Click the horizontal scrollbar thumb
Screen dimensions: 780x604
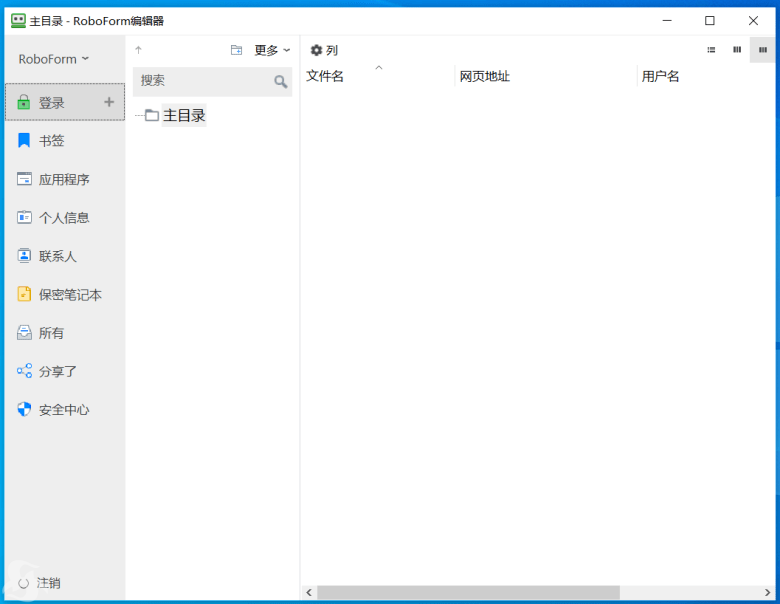pos(468,593)
